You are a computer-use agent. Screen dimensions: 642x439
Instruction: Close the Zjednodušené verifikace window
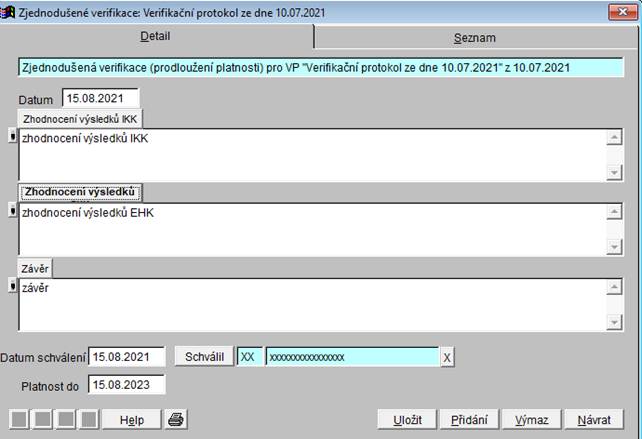(623, 12)
